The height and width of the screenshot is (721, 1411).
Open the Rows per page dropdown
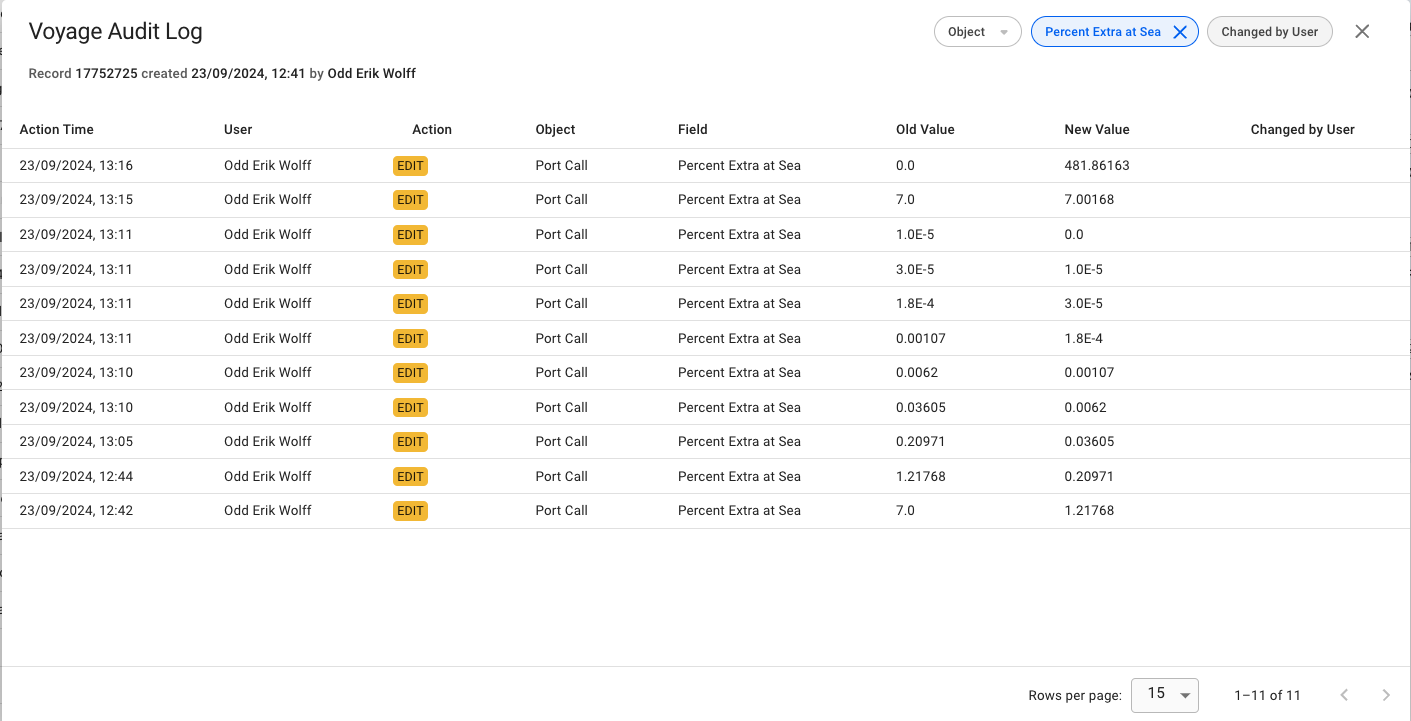click(x=1164, y=695)
